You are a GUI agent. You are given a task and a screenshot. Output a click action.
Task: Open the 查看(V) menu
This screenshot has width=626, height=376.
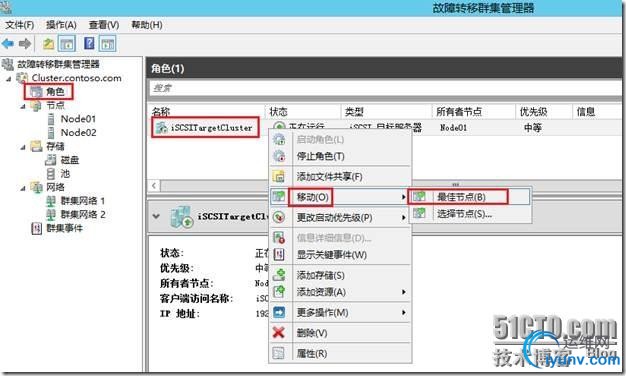point(104,25)
